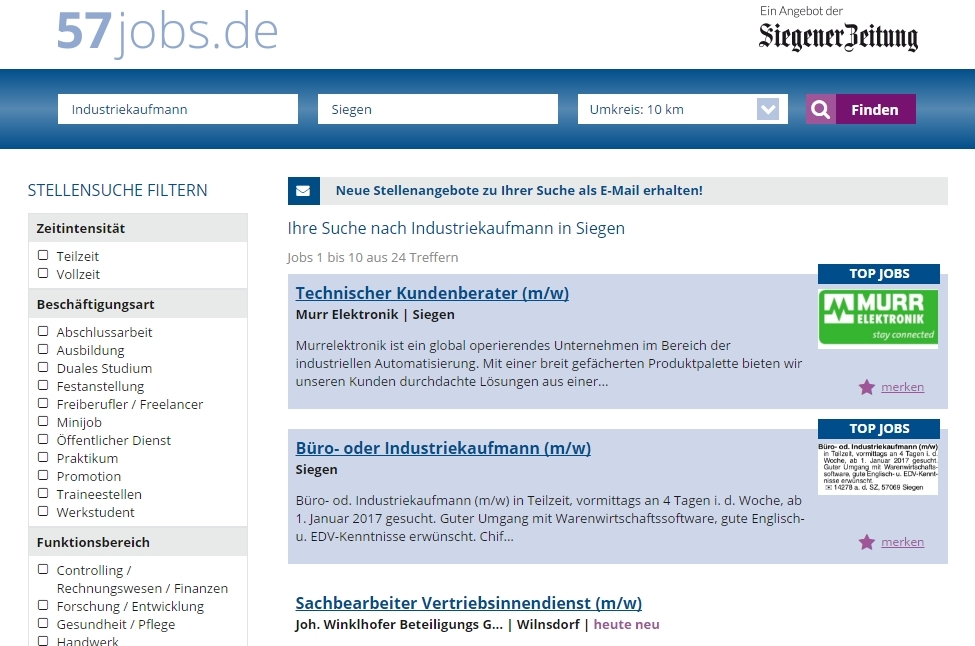This screenshot has height=646, width=975.
Task: Enable the Teilzeit filter
Action: click(x=43, y=255)
